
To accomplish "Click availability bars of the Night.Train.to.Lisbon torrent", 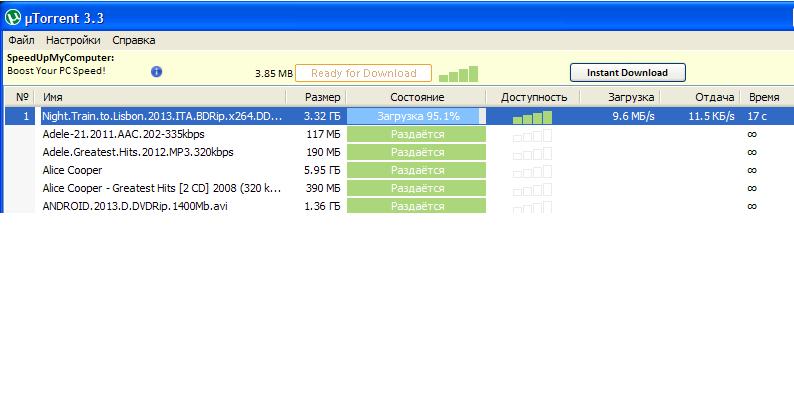I will [532, 117].
